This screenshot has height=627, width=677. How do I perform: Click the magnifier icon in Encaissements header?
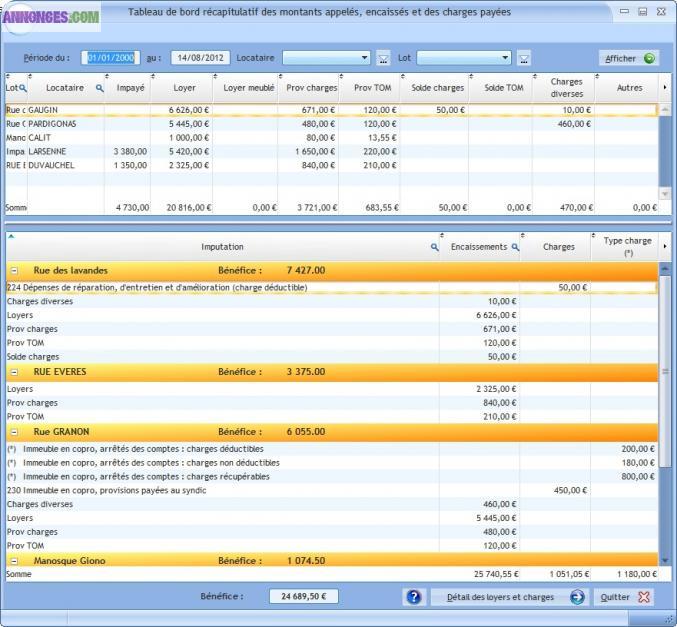coord(516,247)
